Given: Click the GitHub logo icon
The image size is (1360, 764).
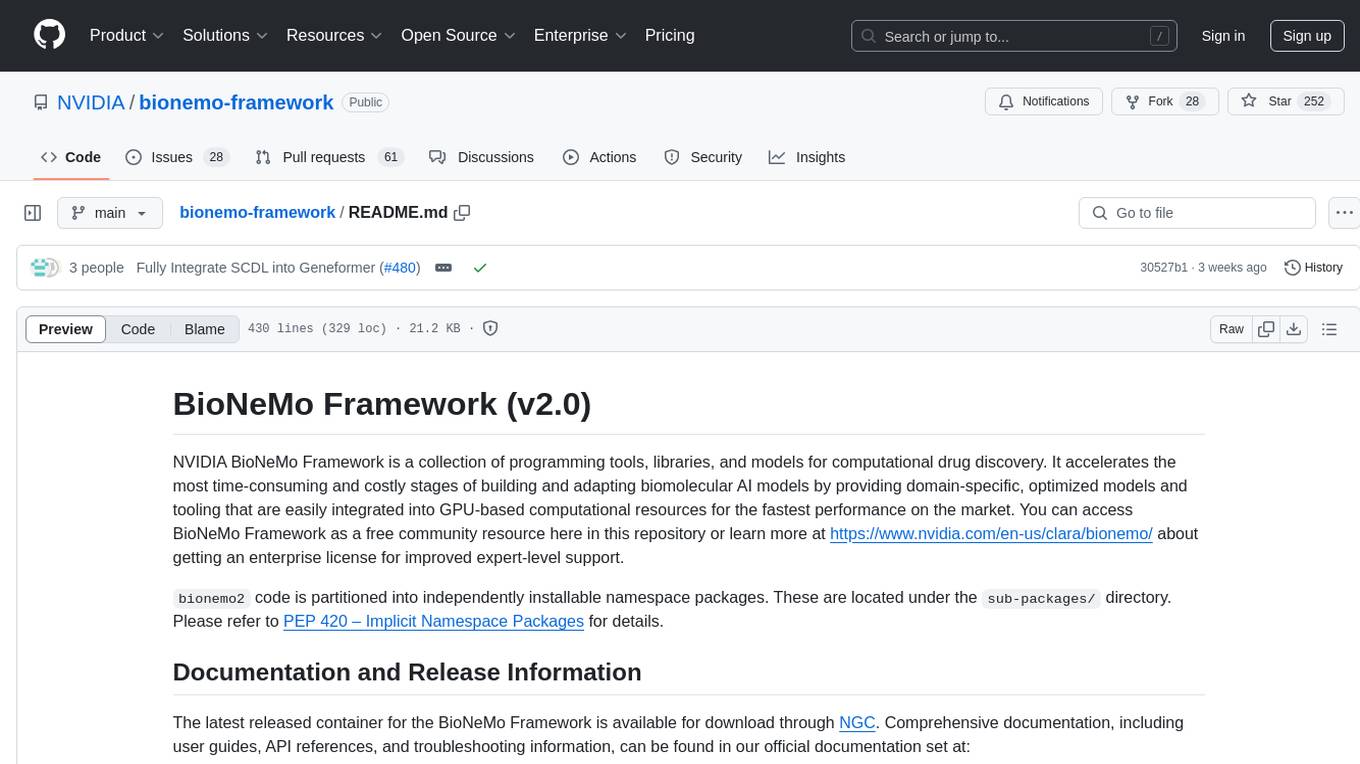Looking at the screenshot, I should (49, 35).
